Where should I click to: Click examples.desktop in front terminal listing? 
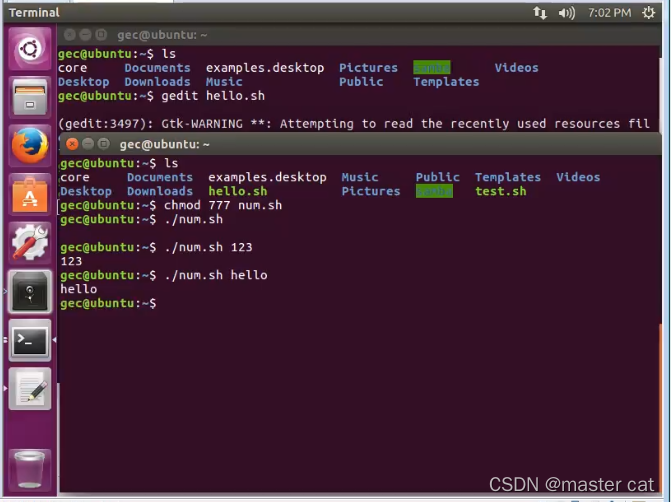tap(267, 177)
